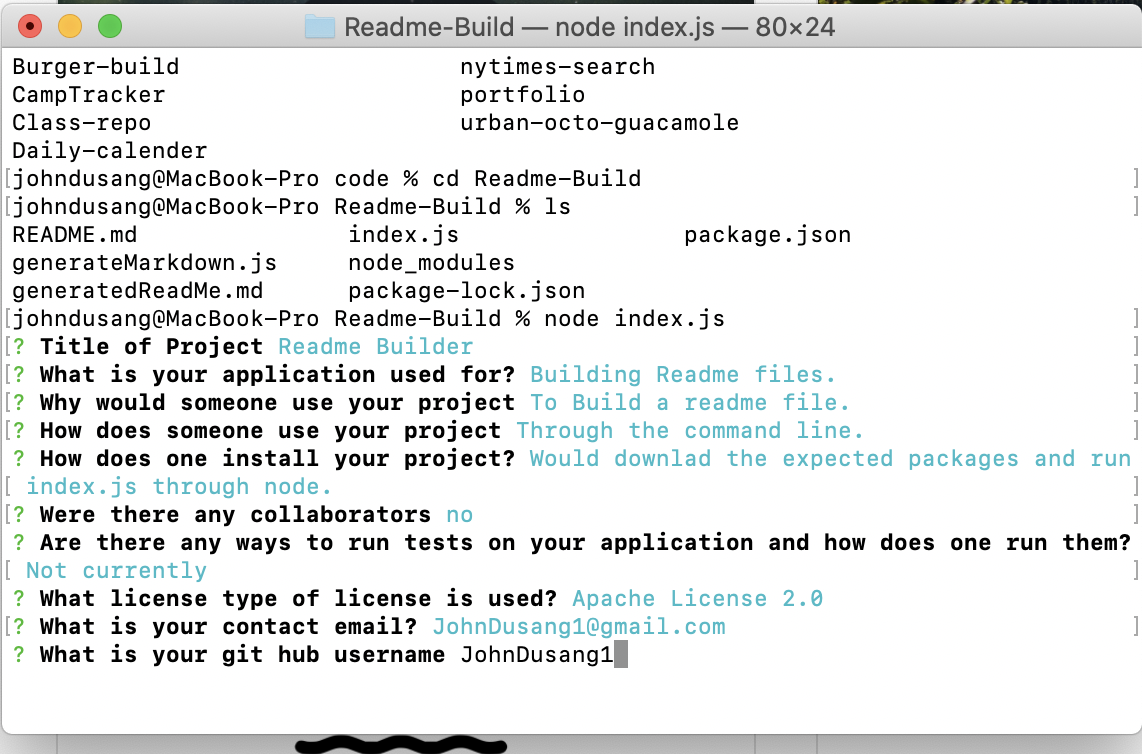The width and height of the screenshot is (1142, 754).
Task: Click the nytimes-search directory name
Action: click(557, 67)
